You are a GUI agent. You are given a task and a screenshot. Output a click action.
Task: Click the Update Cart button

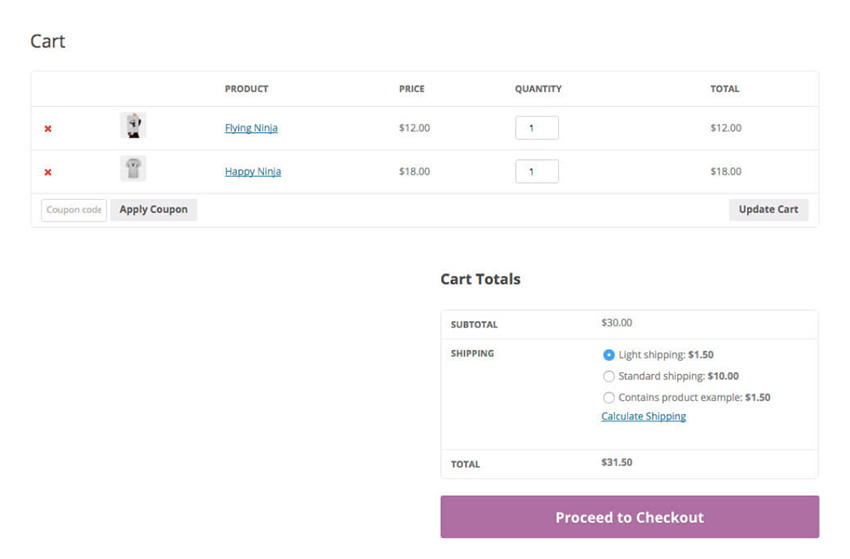[768, 210]
